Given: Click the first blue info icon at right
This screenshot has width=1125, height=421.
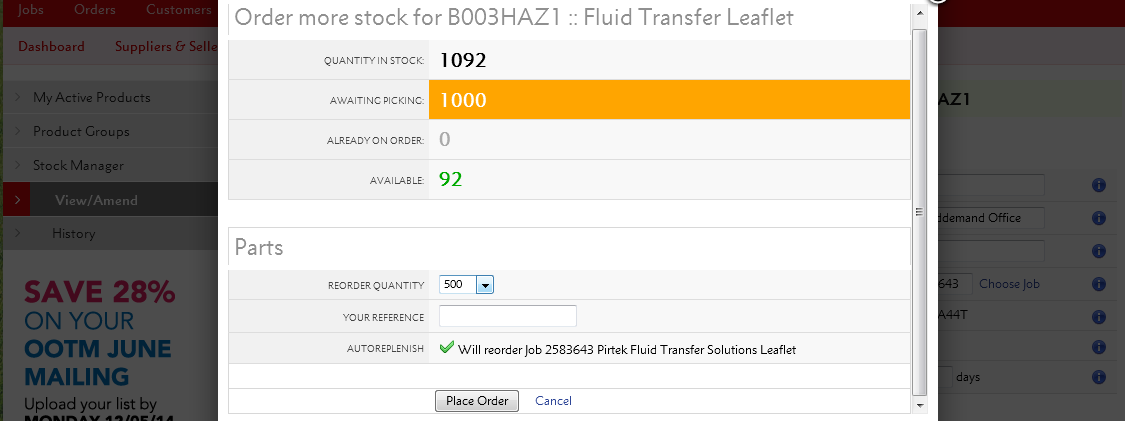Looking at the screenshot, I should (1098, 185).
